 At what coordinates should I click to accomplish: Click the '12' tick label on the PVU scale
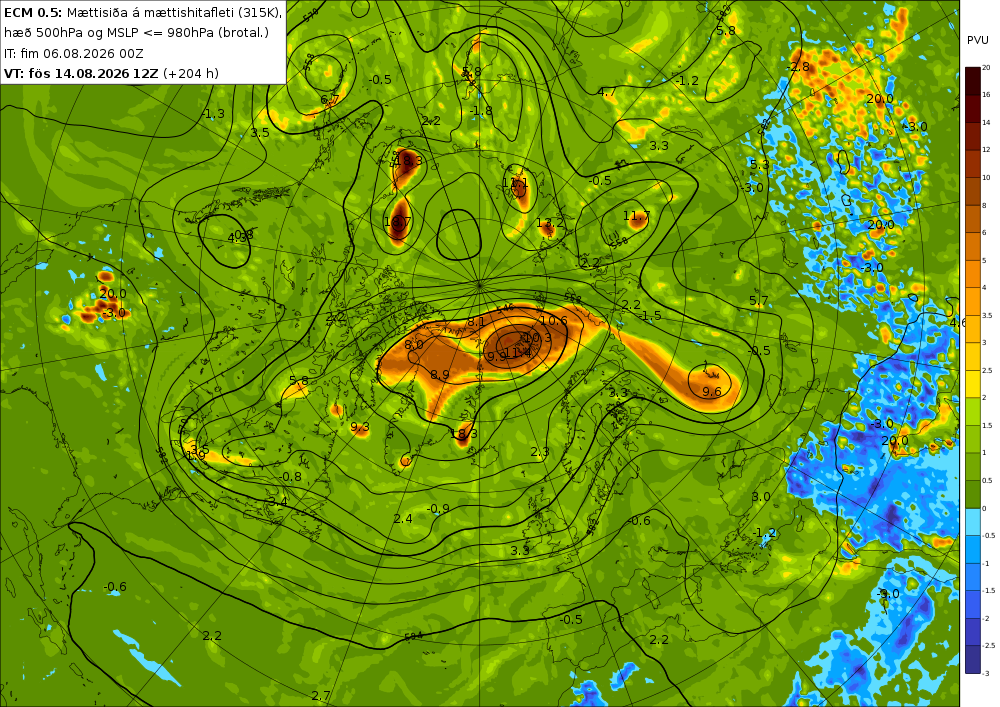(986, 150)
